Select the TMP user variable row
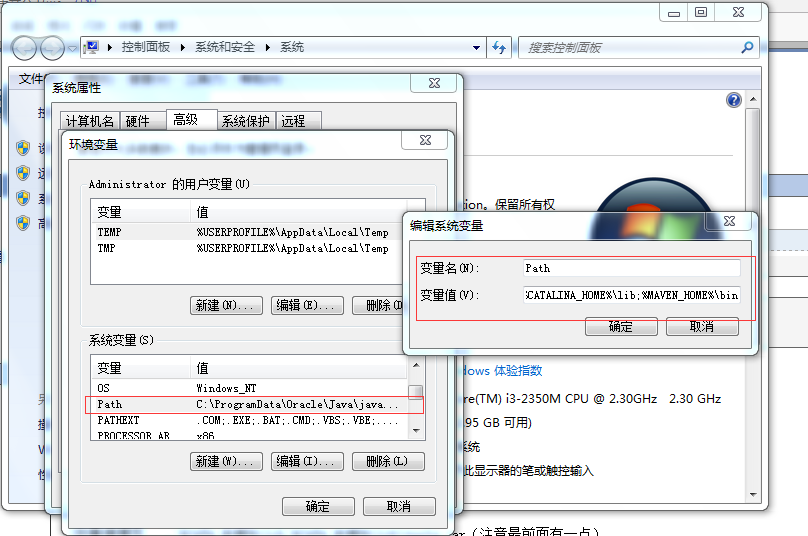808x536 pixels. coord(249,248)
